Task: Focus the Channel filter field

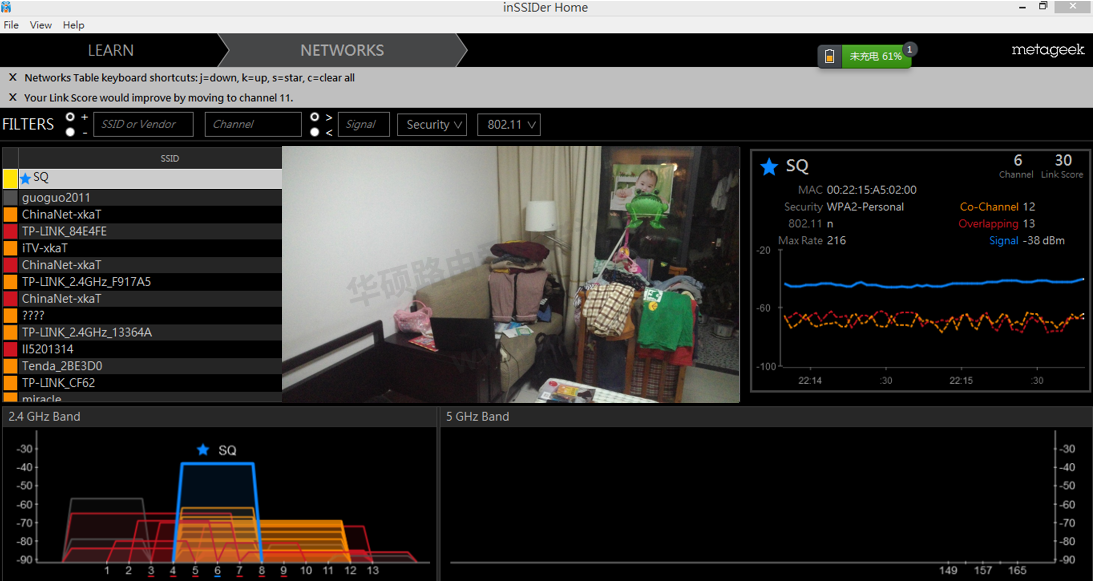Action: (x=253, y=124)
